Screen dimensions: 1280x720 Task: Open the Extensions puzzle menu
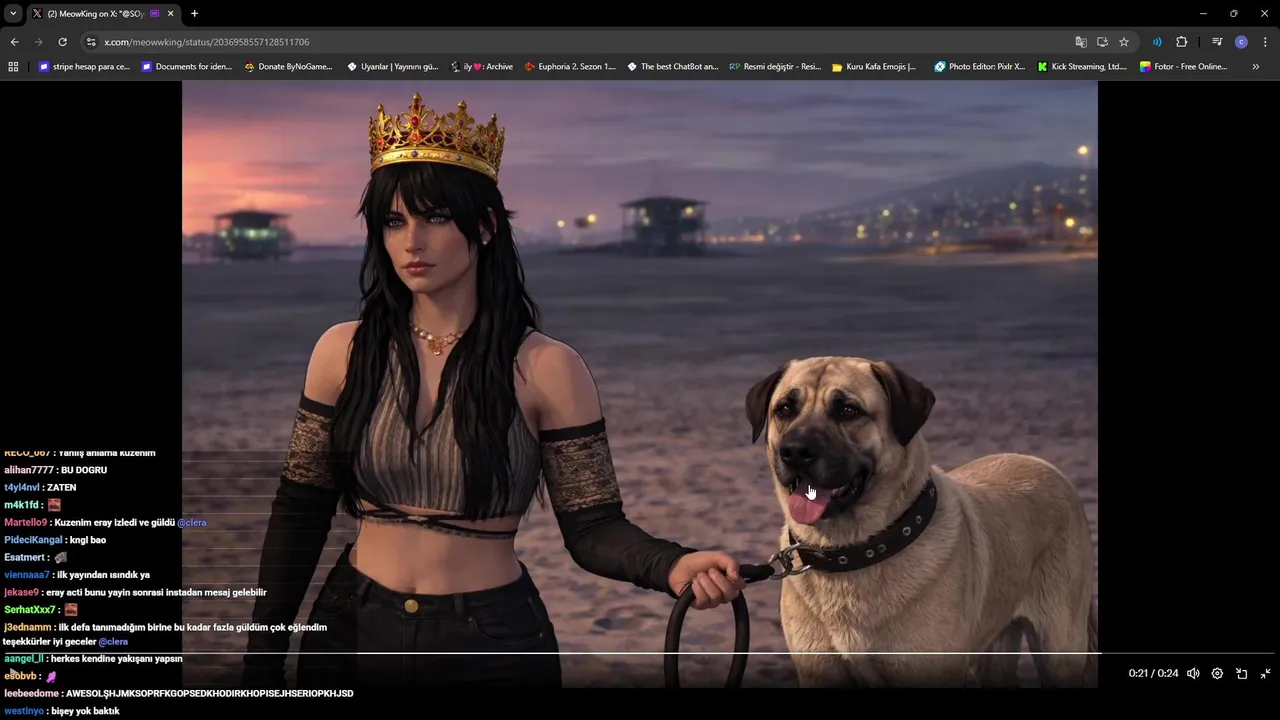[1181, 42]
